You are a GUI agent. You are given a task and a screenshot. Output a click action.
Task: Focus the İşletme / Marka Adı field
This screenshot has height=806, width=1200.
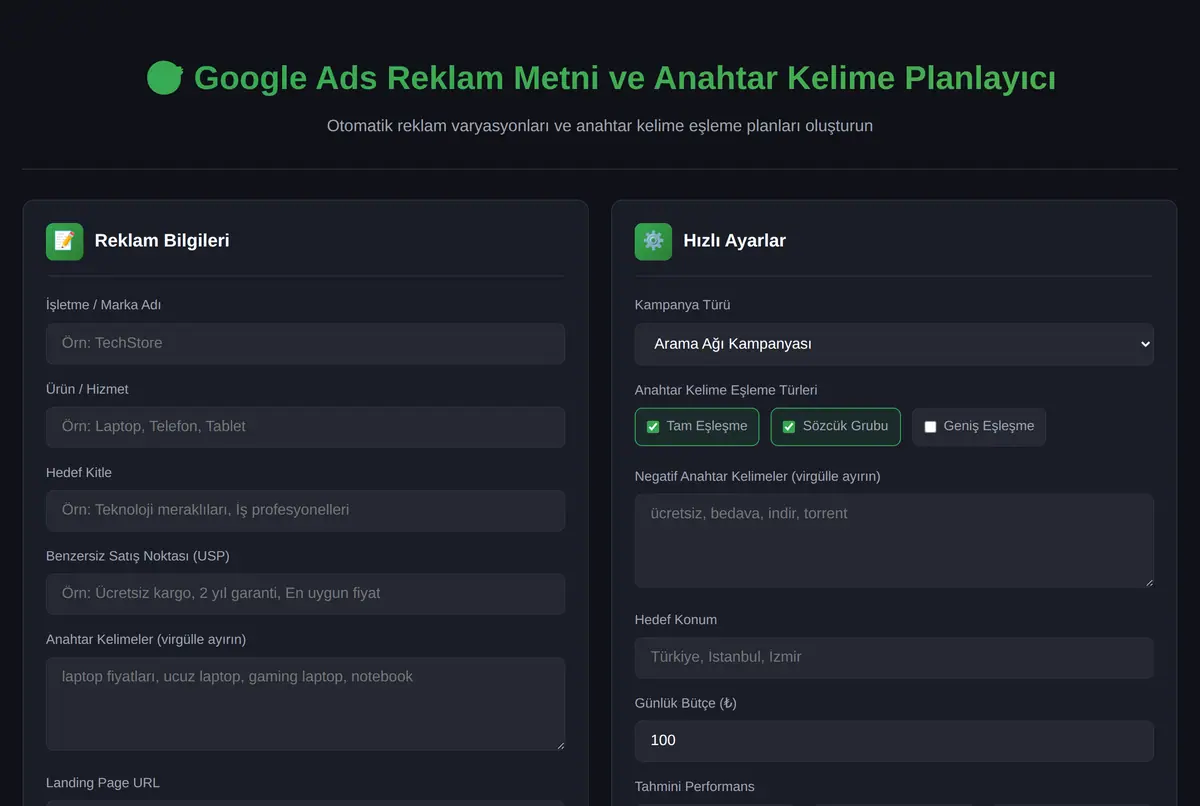tap(305, 343)
